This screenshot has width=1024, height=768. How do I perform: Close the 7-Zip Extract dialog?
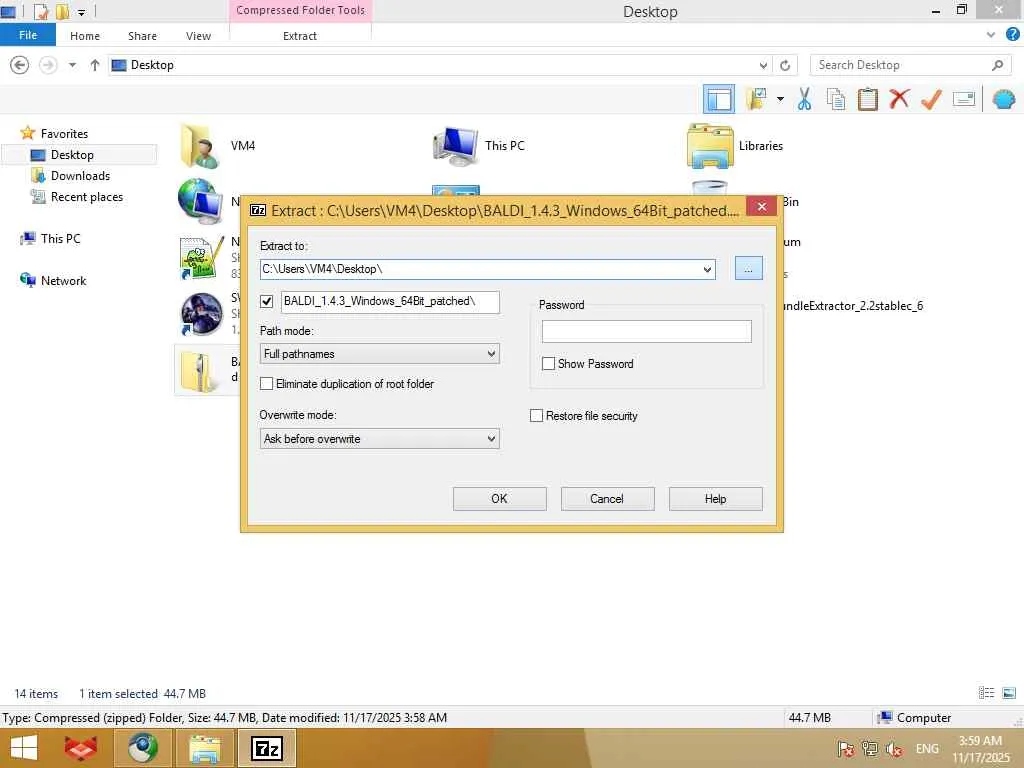(761, 206)
